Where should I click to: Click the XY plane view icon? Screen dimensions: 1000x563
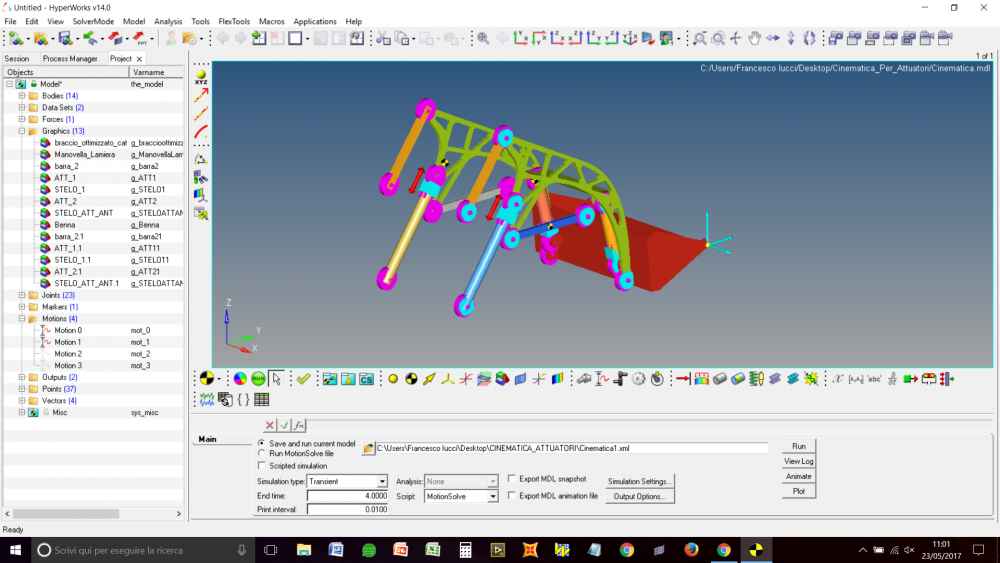coord(521,39)
